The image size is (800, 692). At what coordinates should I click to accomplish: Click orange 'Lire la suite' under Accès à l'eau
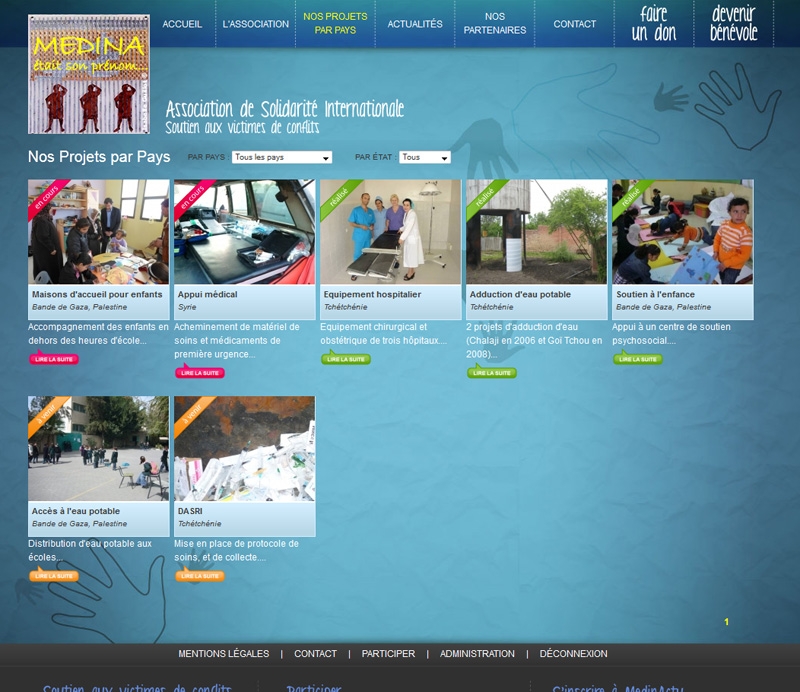[53, 576]
